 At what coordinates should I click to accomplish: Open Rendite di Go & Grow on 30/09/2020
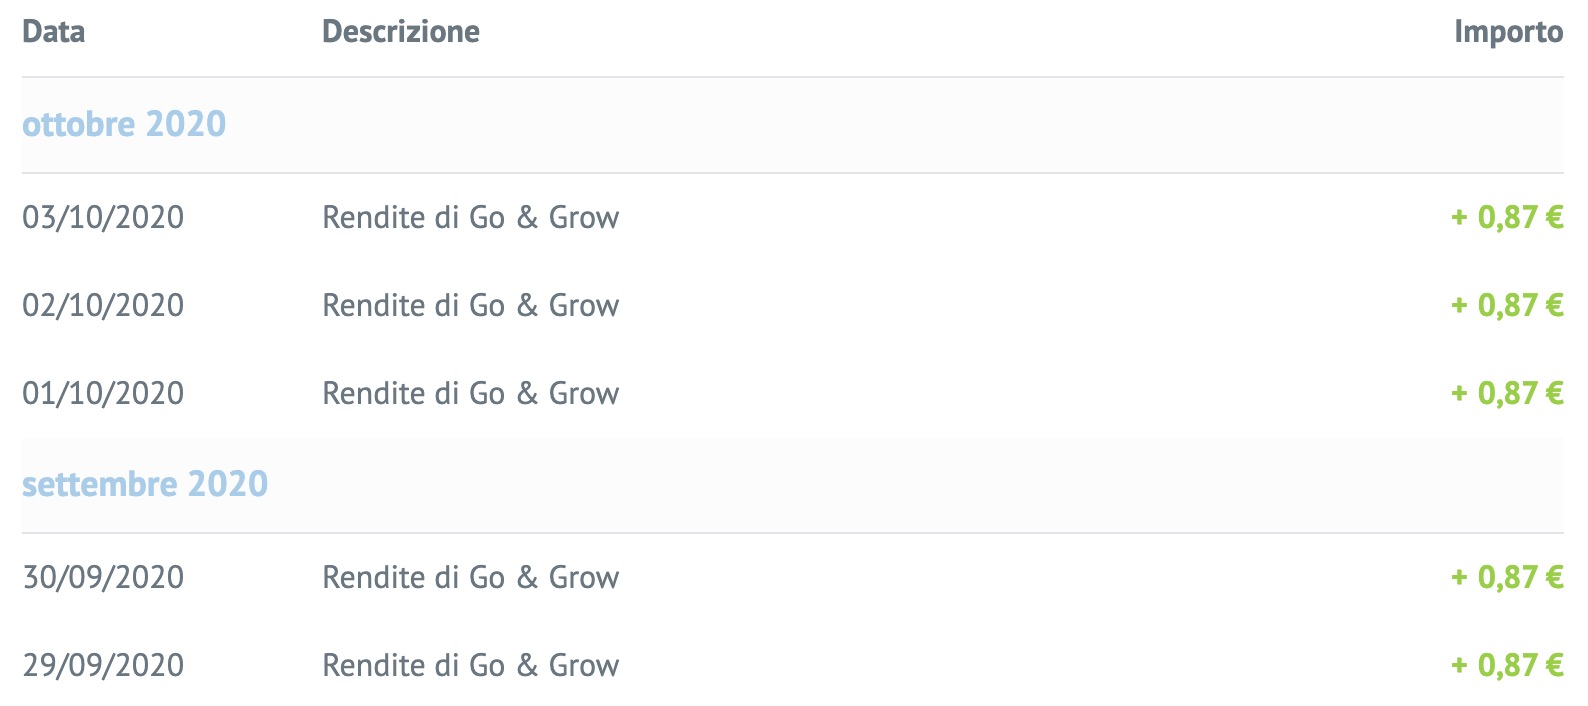[470, 577]
